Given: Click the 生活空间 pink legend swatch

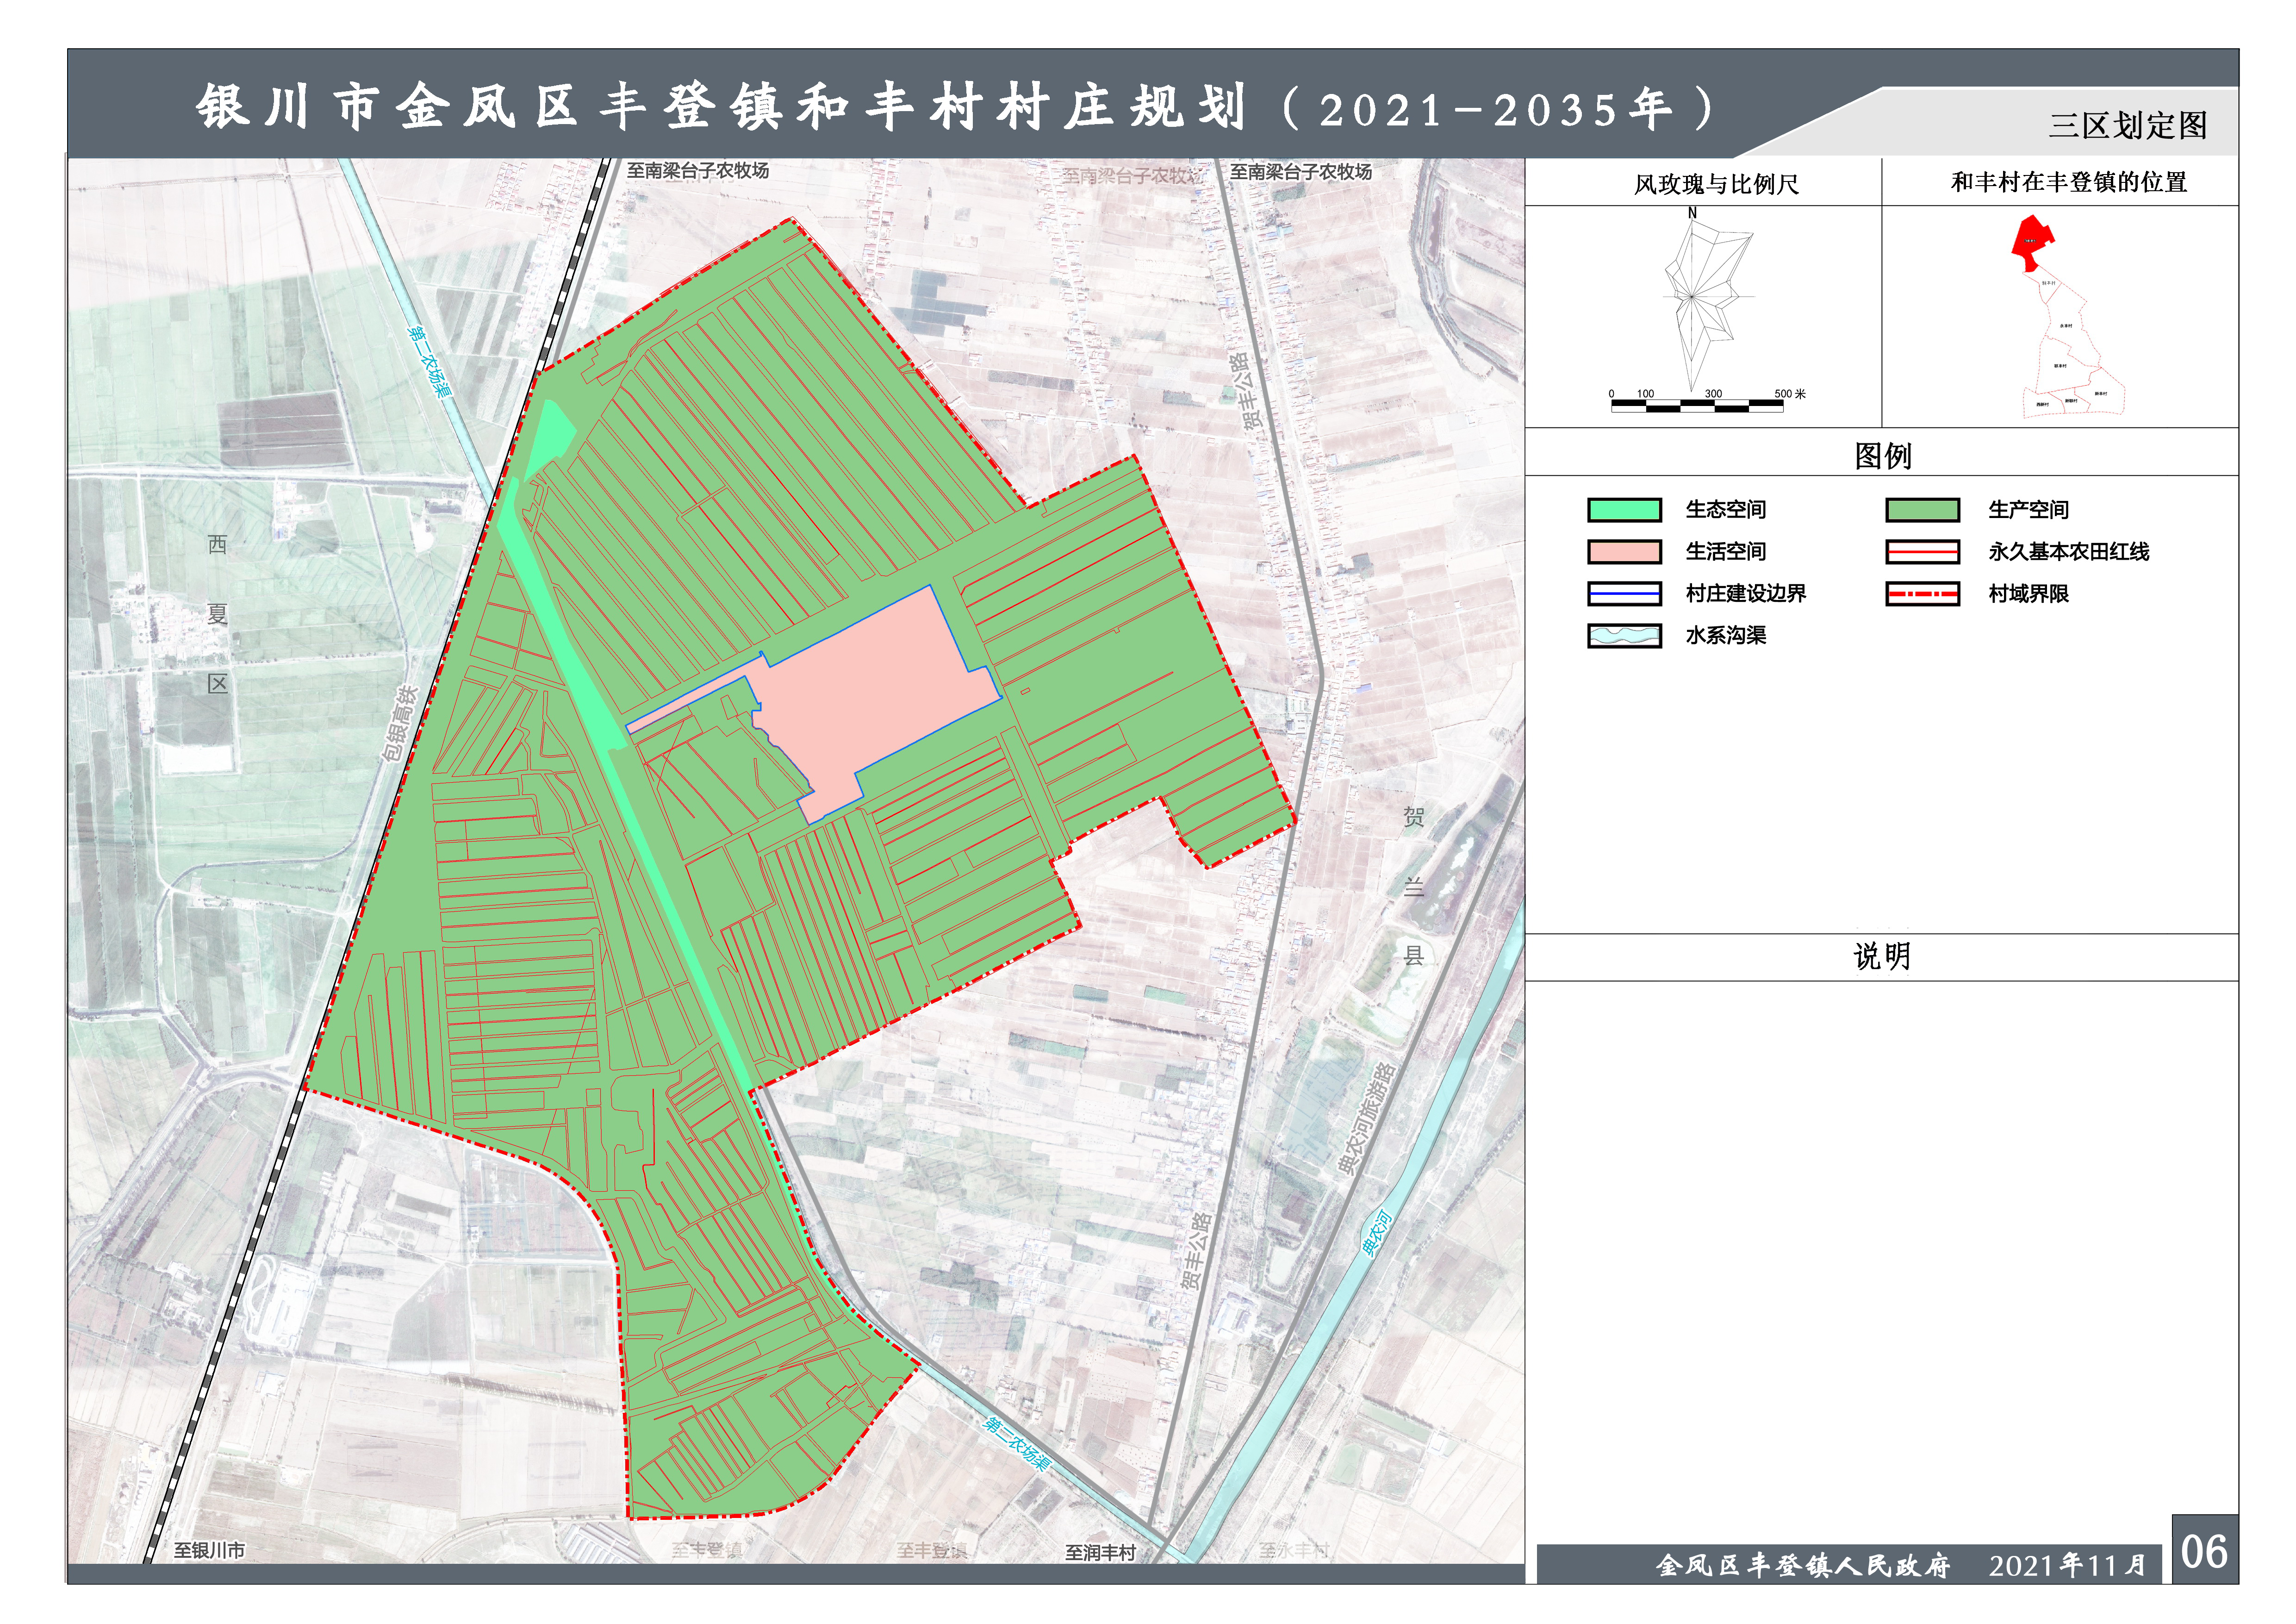Looking at the screenshot, I should pyautogui.click(x=1624, y=552).
